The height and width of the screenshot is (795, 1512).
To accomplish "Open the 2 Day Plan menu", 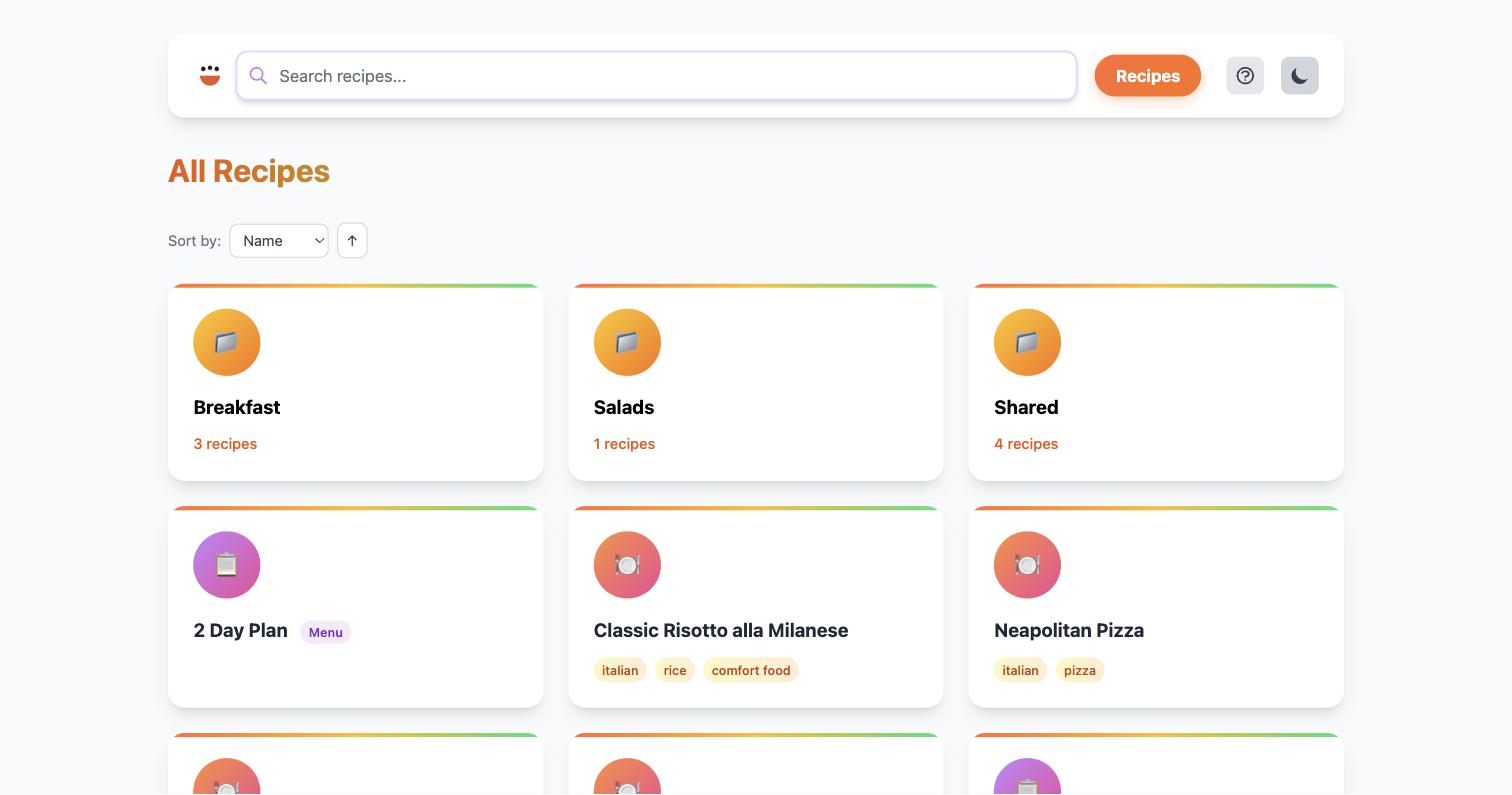I will point(240,630).
